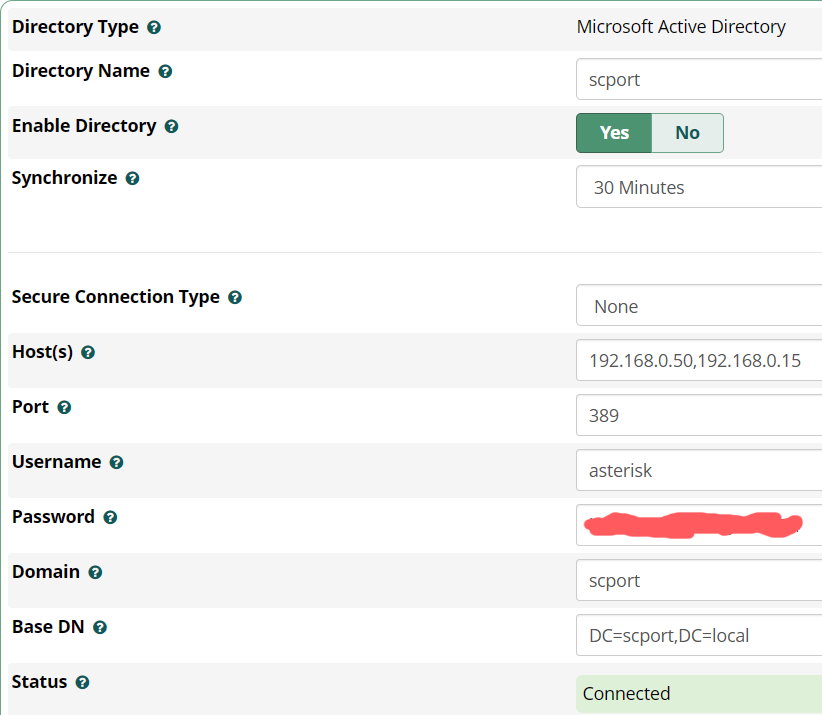Set Enable Directory to No
The height and width of the screenshot is (715, 822).
(687, 133)
